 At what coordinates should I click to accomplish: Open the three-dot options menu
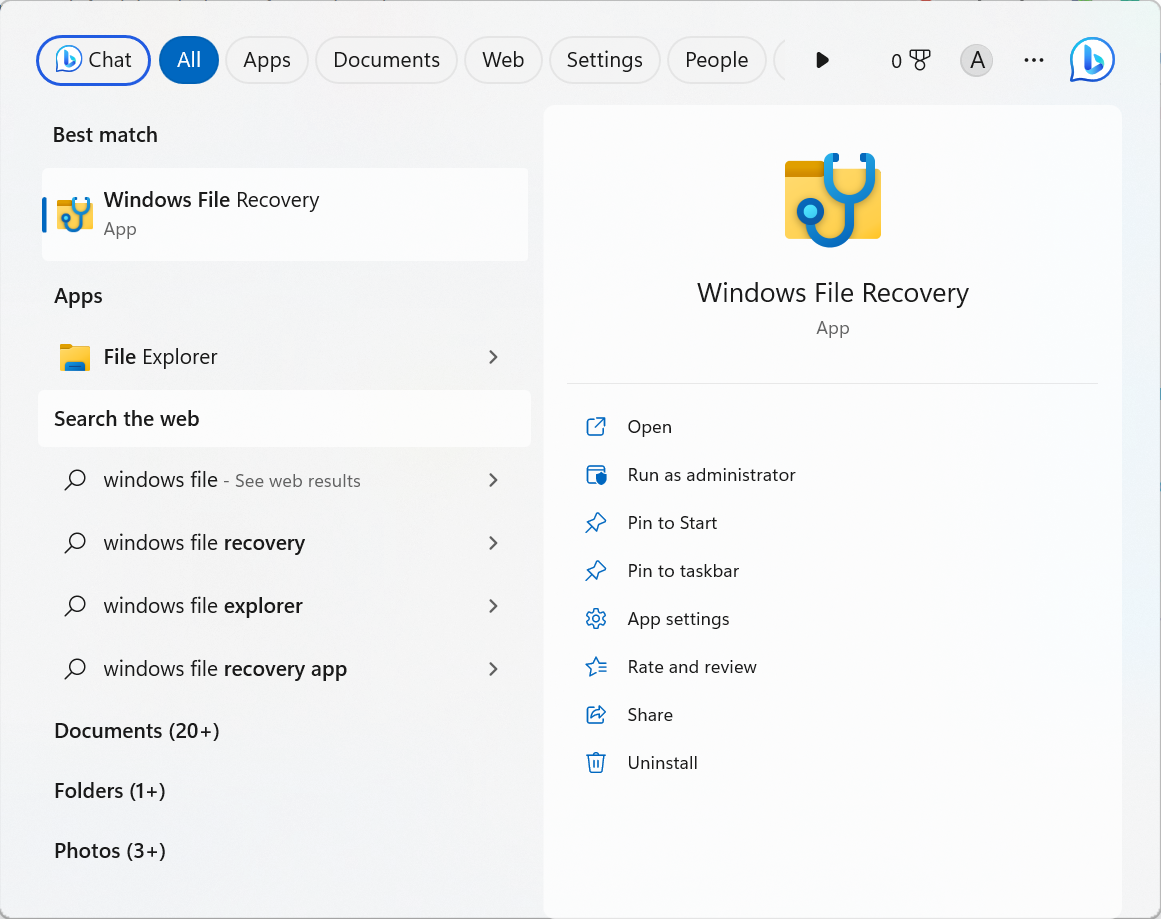coord(1034,60)
